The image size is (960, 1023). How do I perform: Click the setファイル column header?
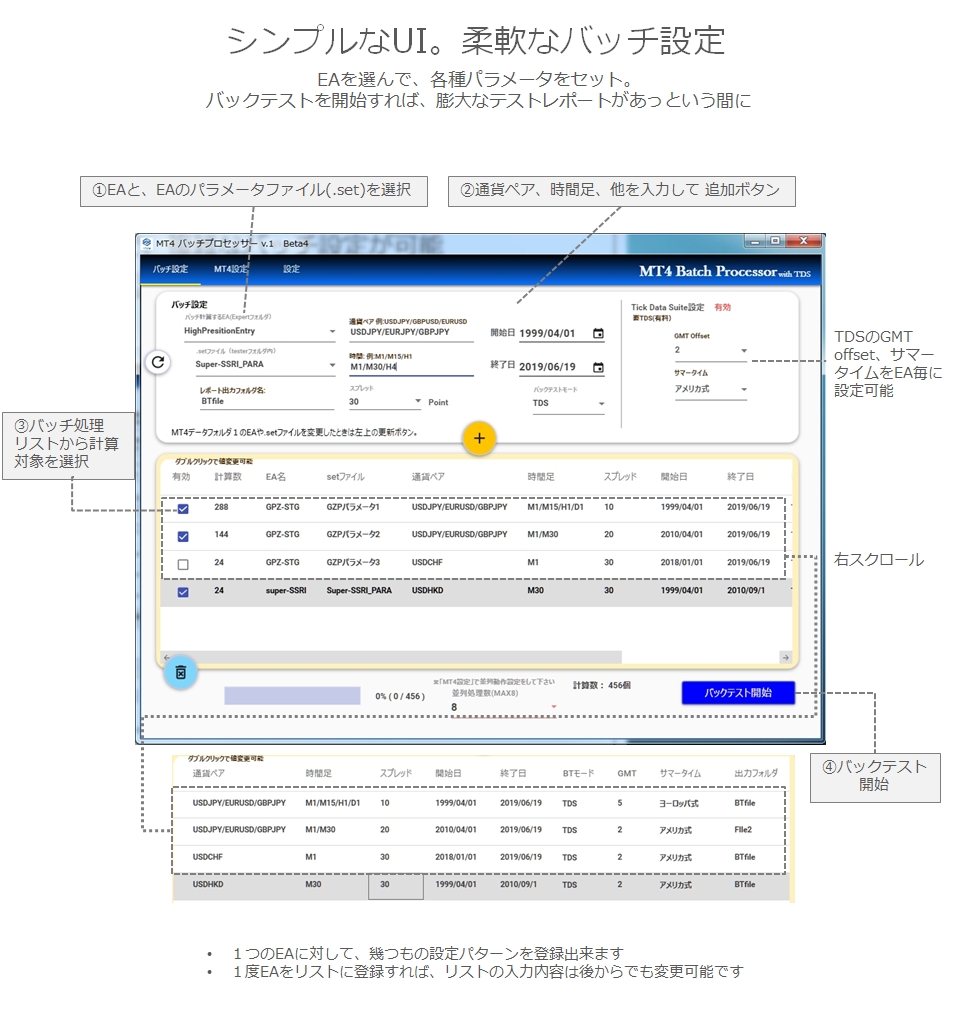coord(345,477)
